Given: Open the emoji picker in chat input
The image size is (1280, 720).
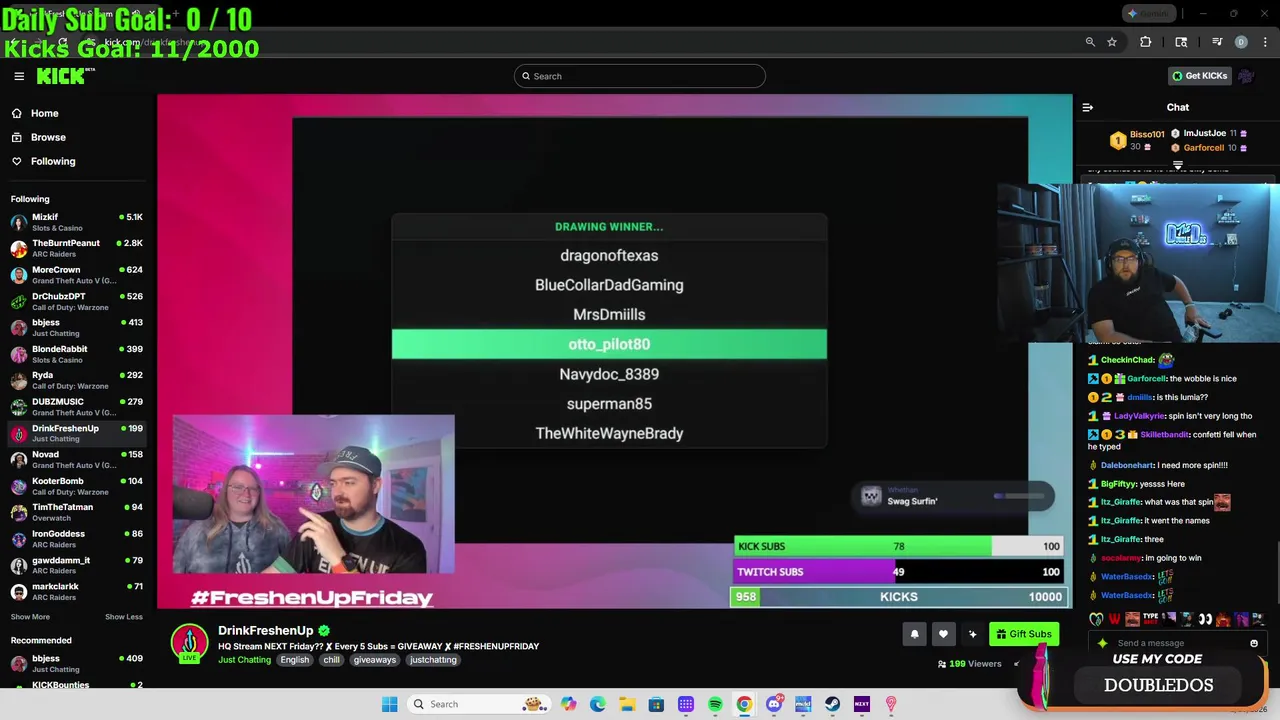Looking at the screenshot, I should 1254,643.
